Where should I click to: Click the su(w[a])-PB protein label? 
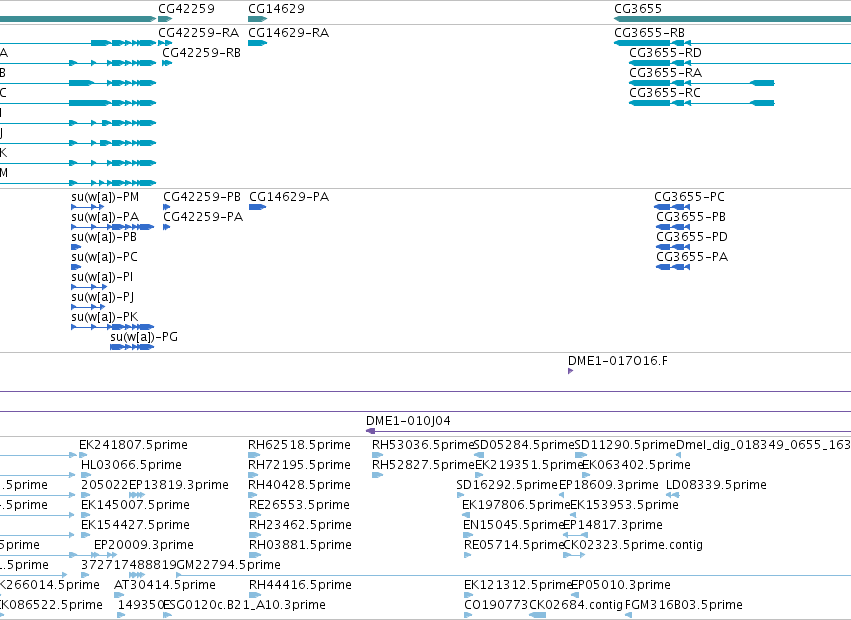104,237
